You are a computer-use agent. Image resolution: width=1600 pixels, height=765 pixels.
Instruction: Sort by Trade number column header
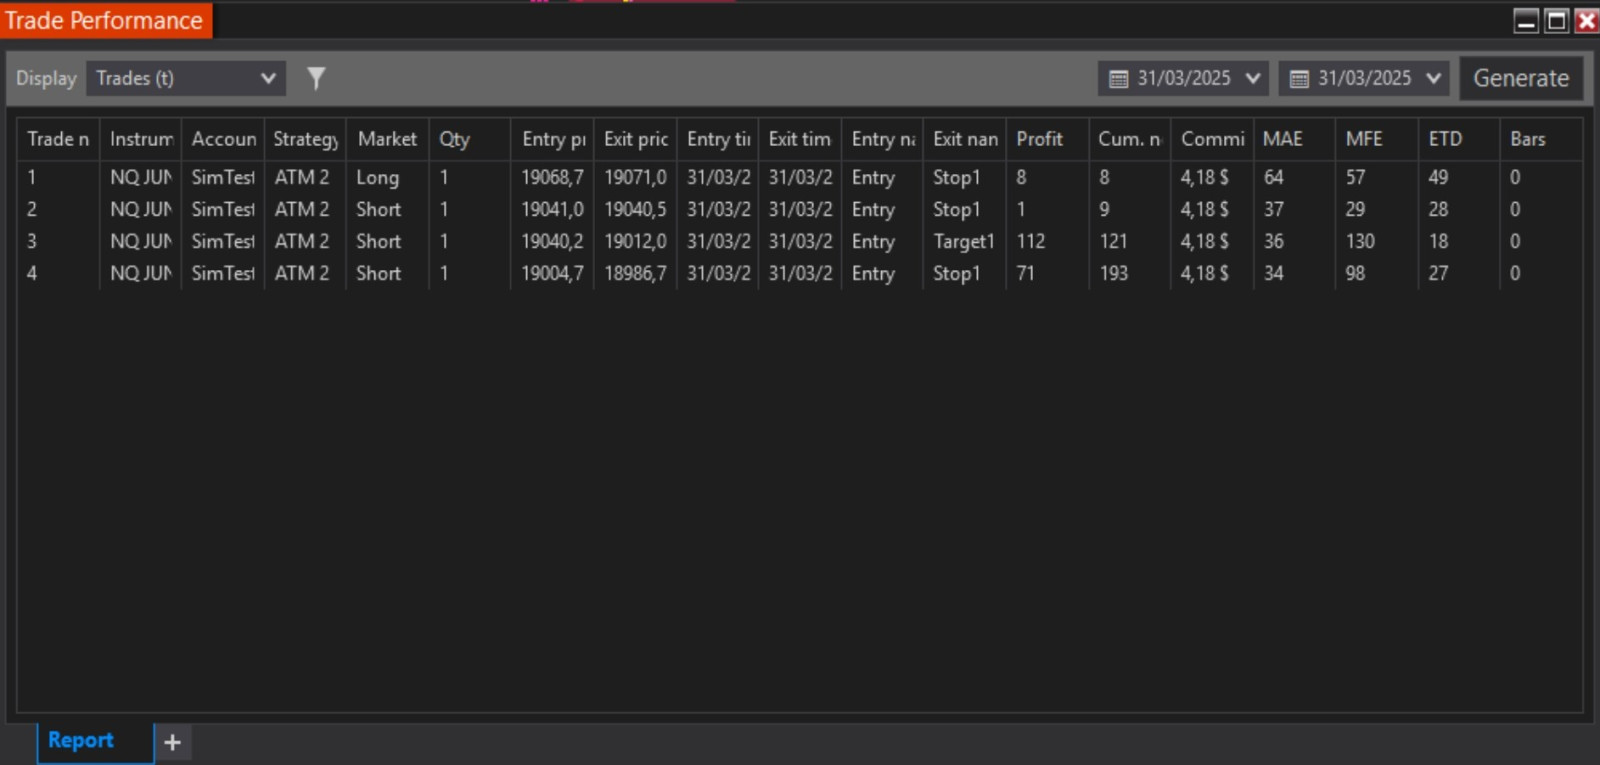coord(58,139)
